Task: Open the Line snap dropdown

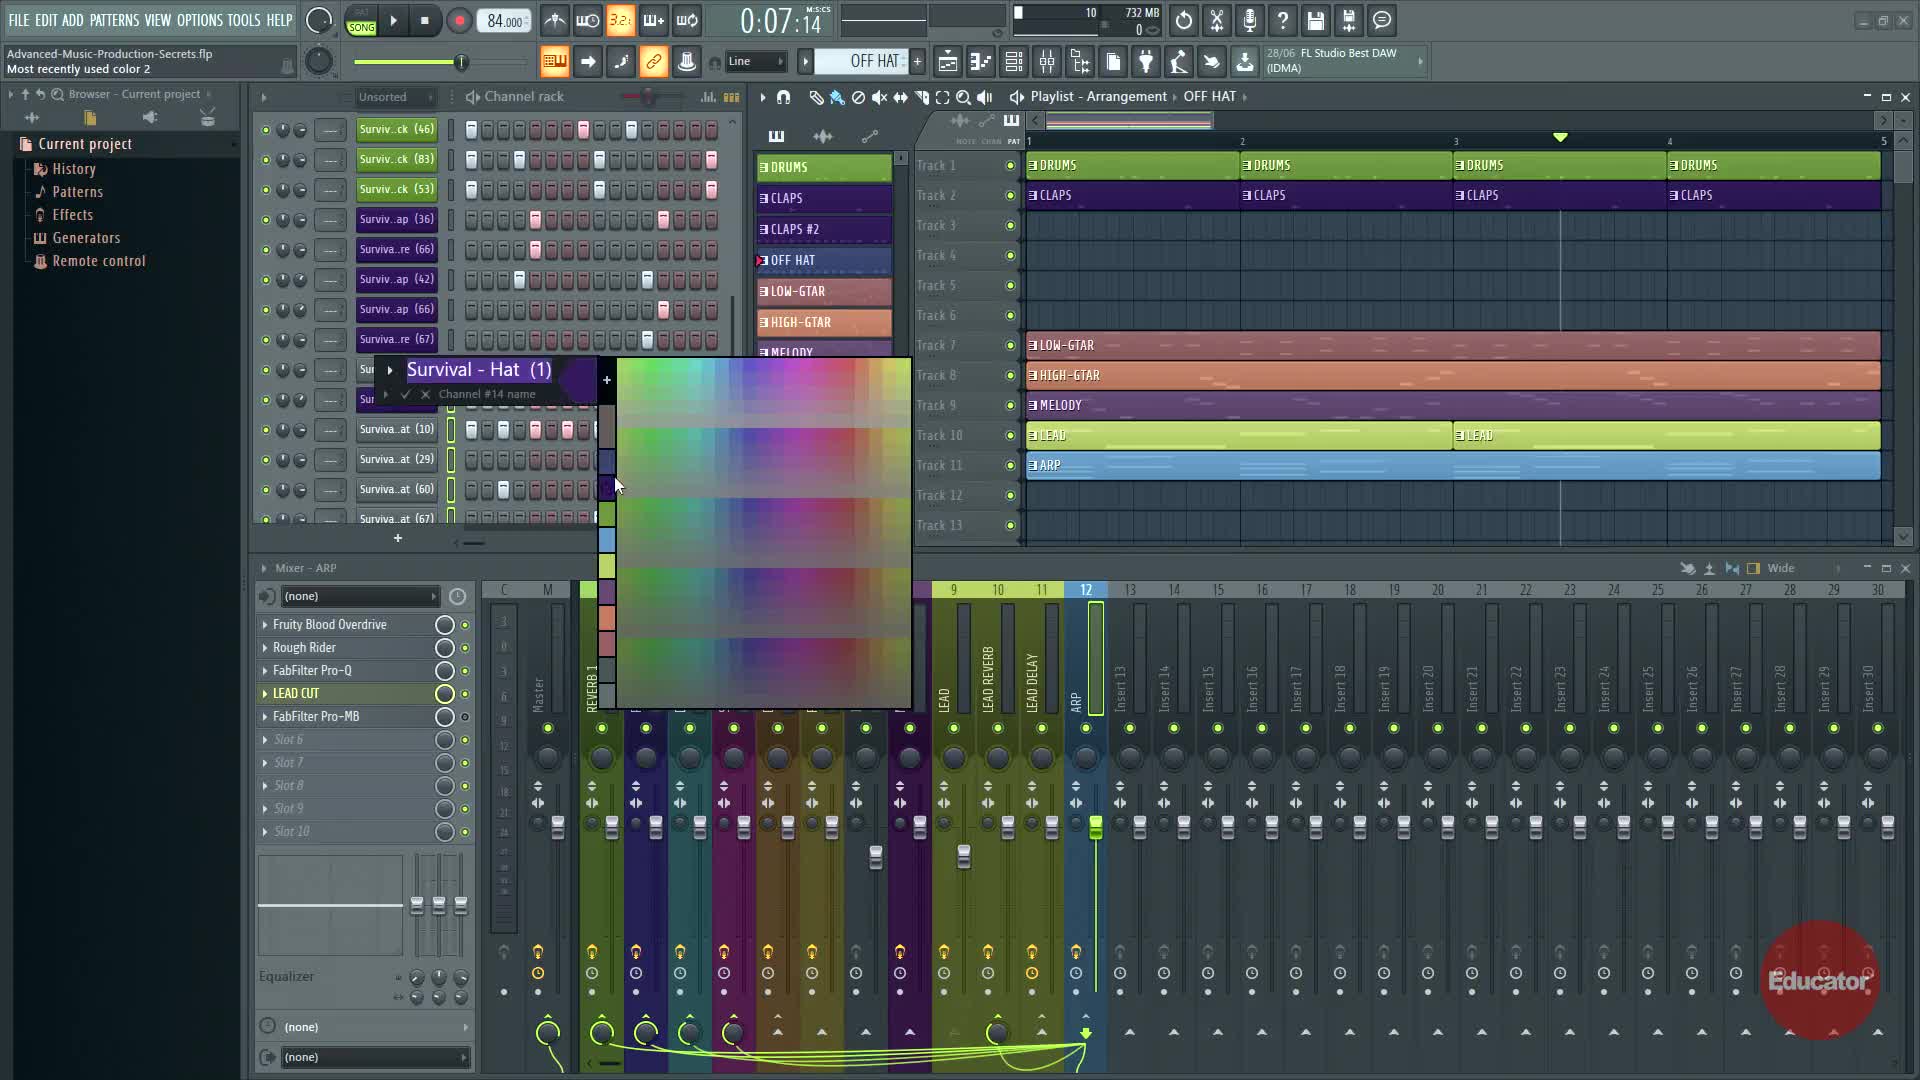Action: coord(755,62)
